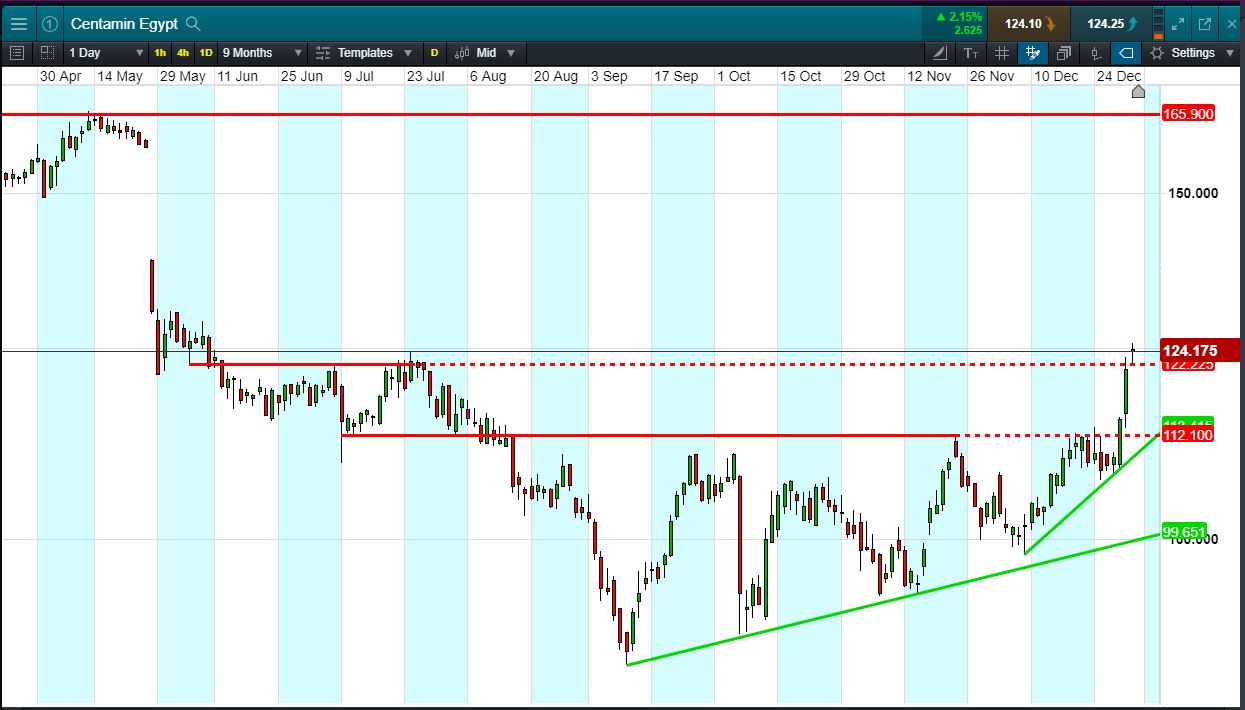The width and height of the screenshot is (1245, 710).
Task: Close the Centamin Egypt chart panel
Action: 1231,23
